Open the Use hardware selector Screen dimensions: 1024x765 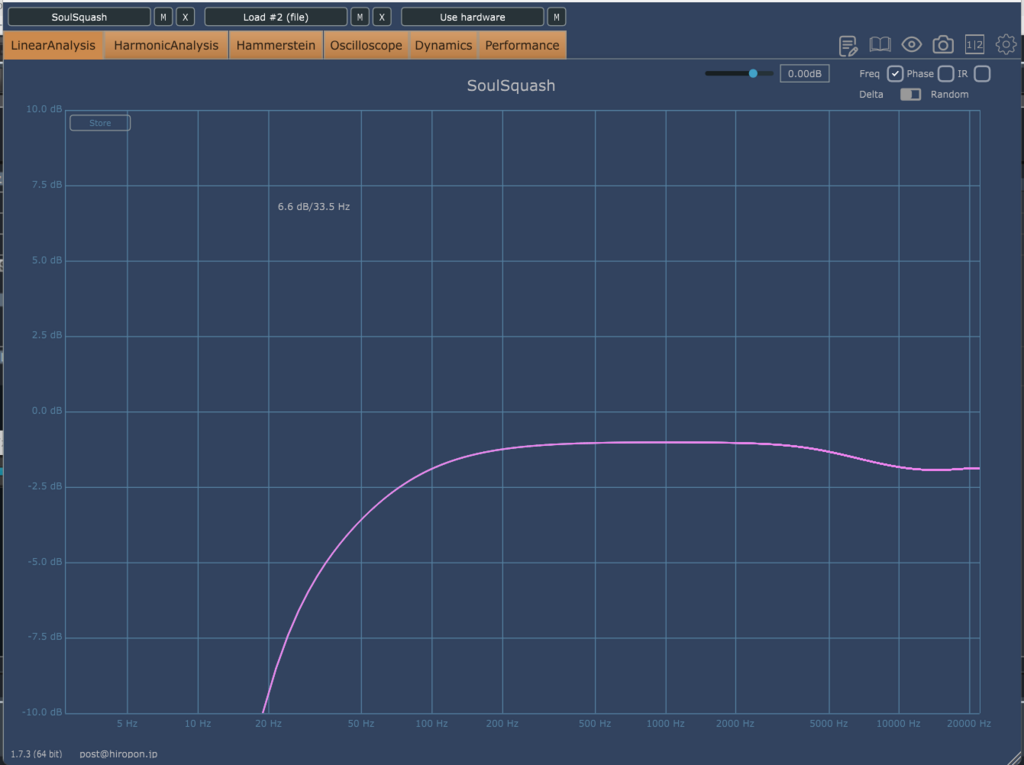[x=472, y=17]
